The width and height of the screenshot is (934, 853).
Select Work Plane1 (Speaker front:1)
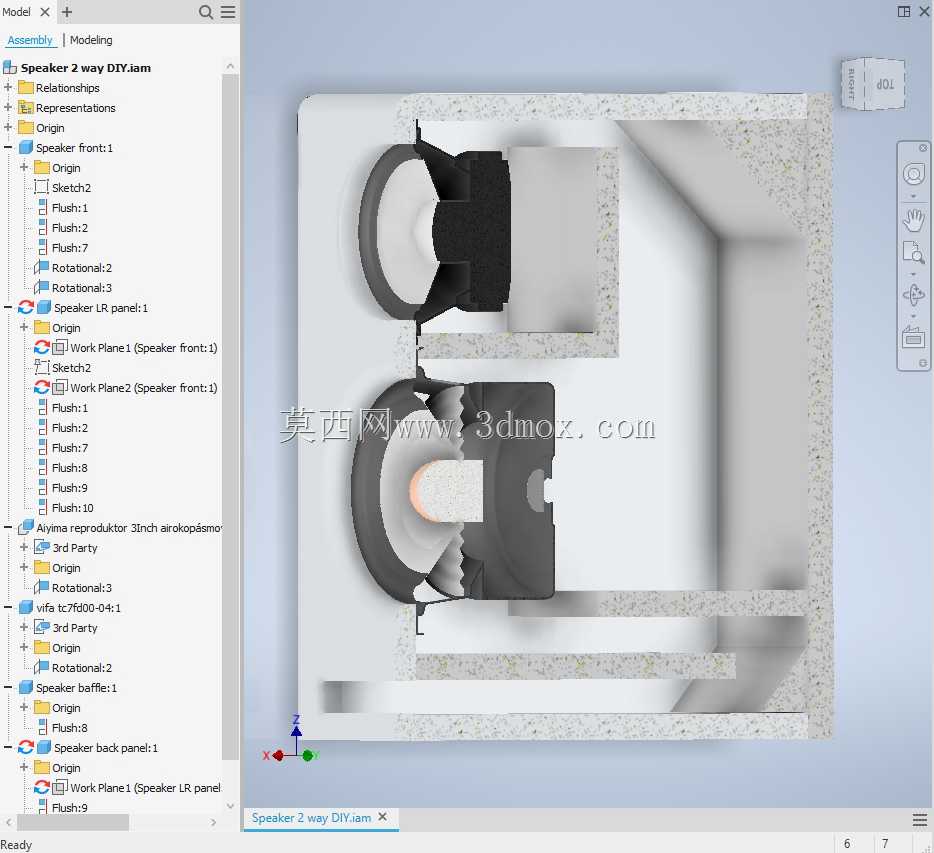point(144,347)
